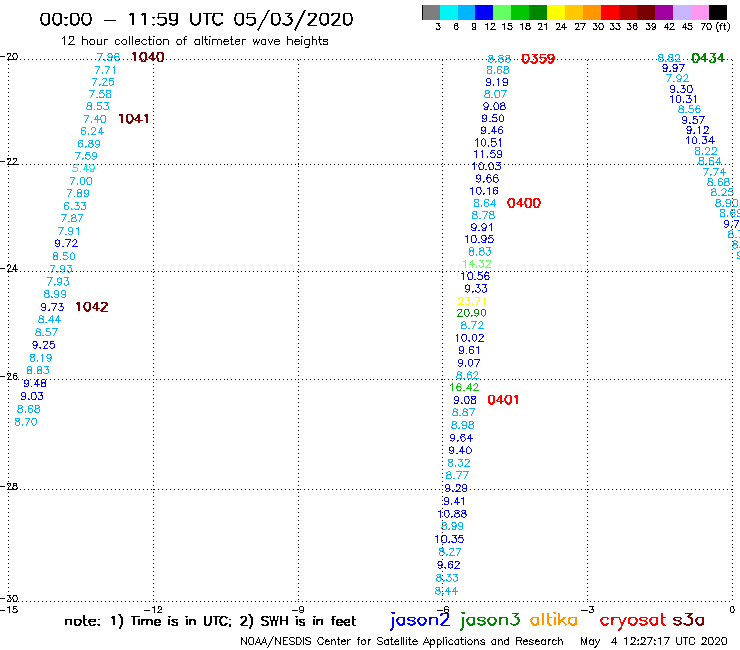Select the light green 14.32 value
Screen dimensions: 740x650
(477, 264)
